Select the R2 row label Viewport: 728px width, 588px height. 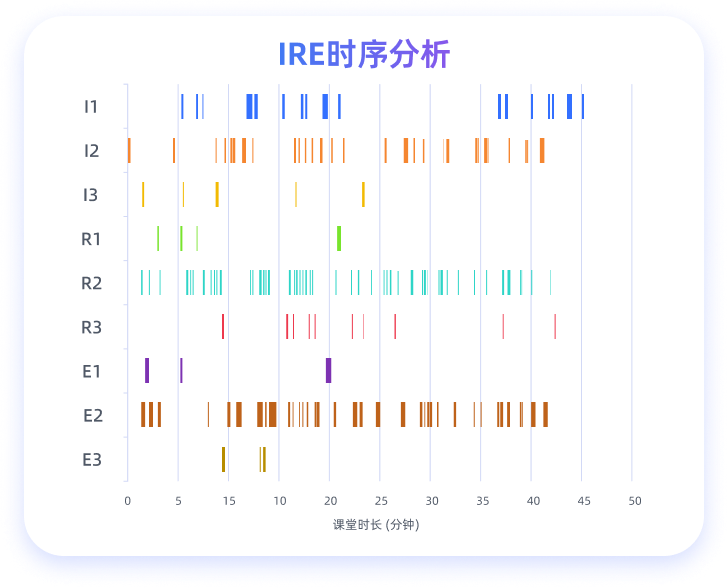pos(91,283)
